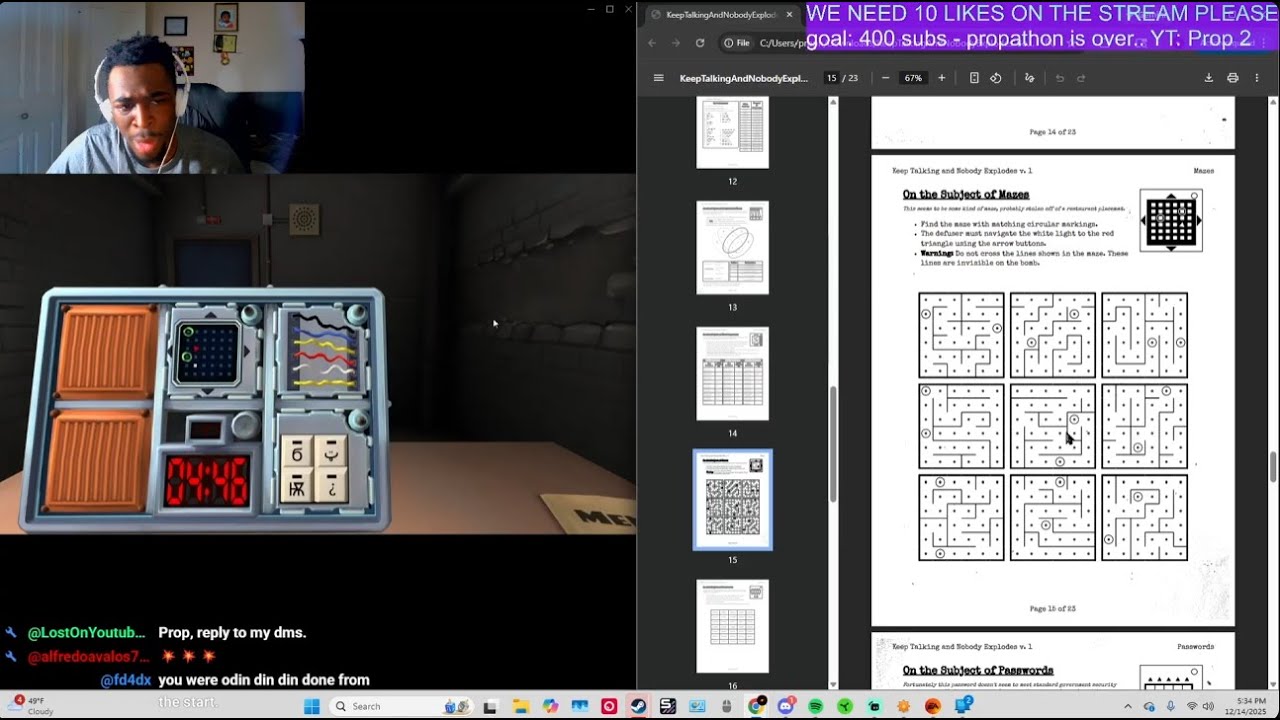This screenshot has height=720, width=1280.
Task: Close the KeepTalkingAndNobodyExplodes browser tab
Action: point(789,15)
